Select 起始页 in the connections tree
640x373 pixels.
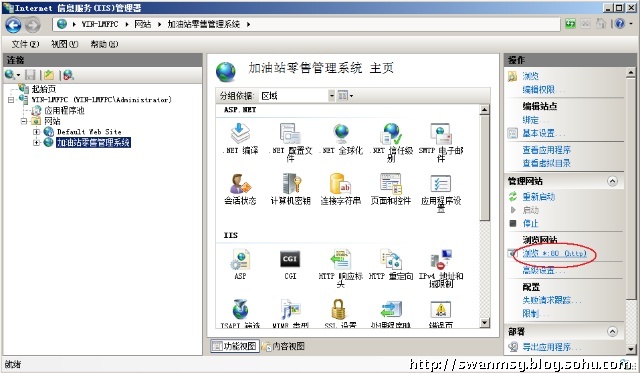[x=43, y=89]
